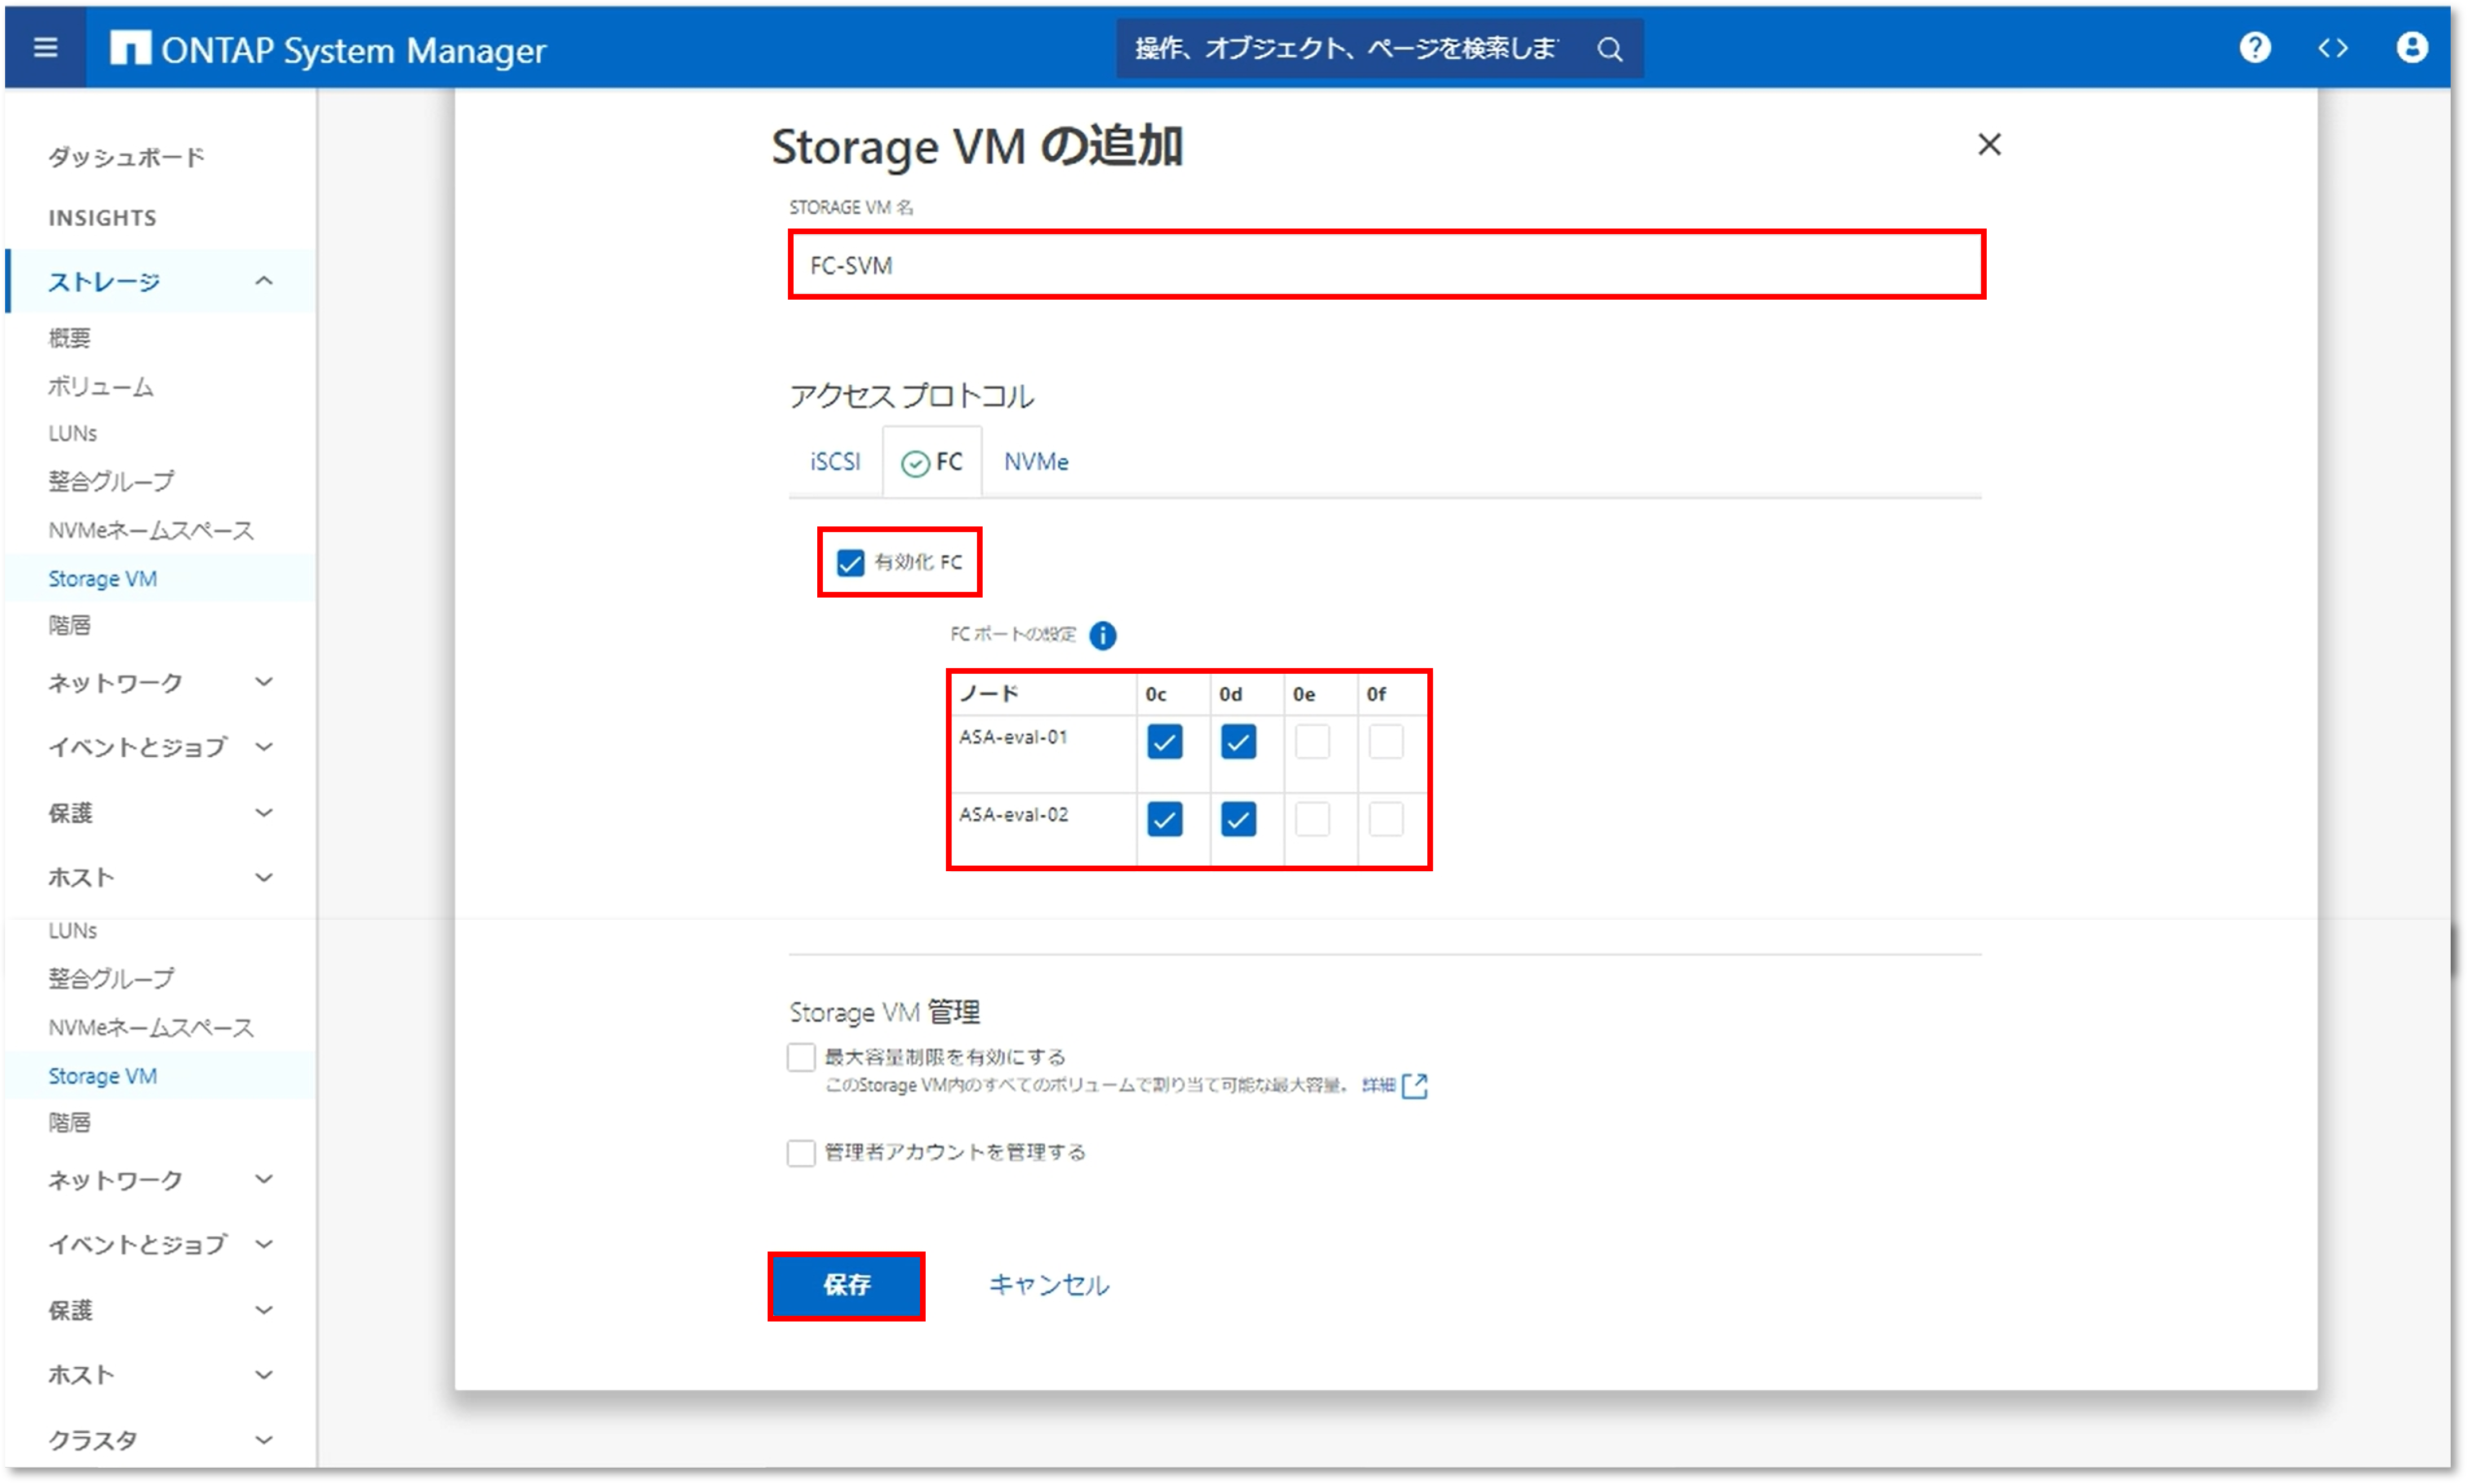
Task: Click the search magnifier icon
Action: [1609, 48]
